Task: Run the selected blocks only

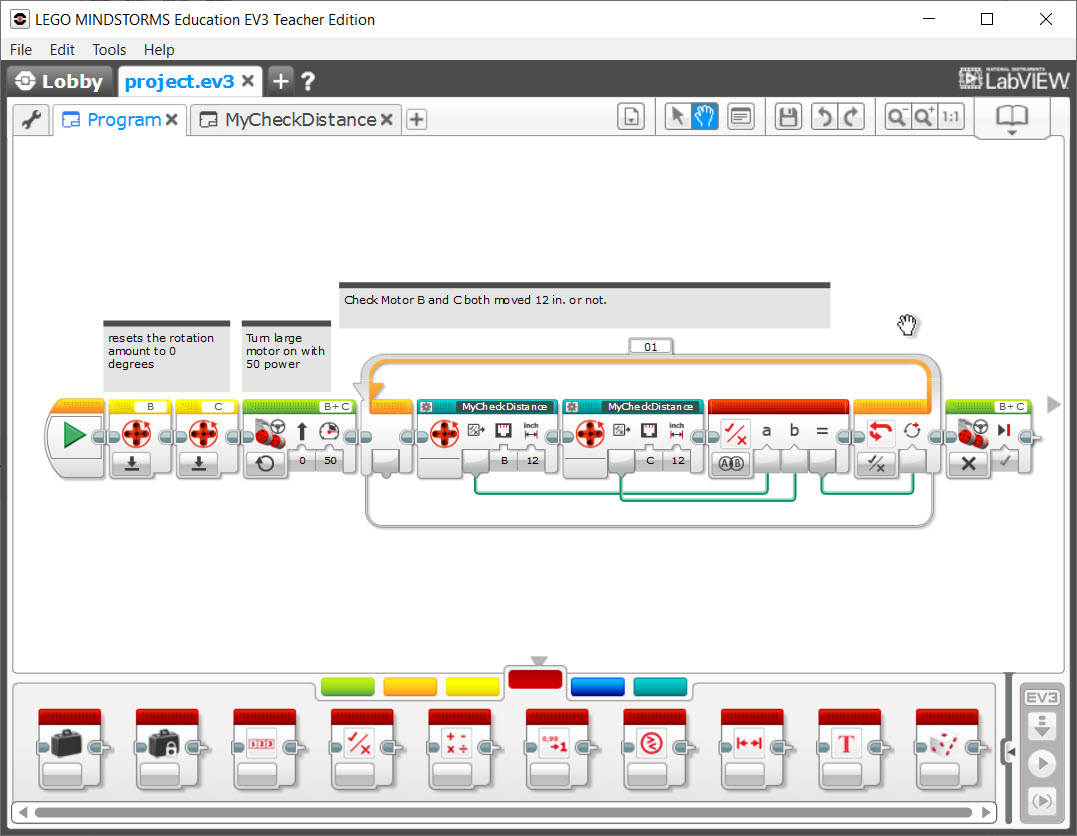Action: coord(1041,800)
